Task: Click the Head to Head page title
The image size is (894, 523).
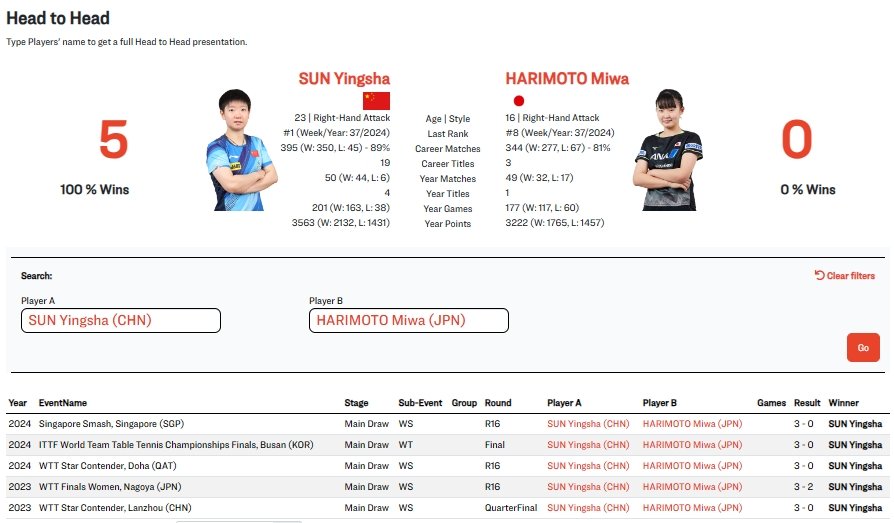Action: point(58,18)
